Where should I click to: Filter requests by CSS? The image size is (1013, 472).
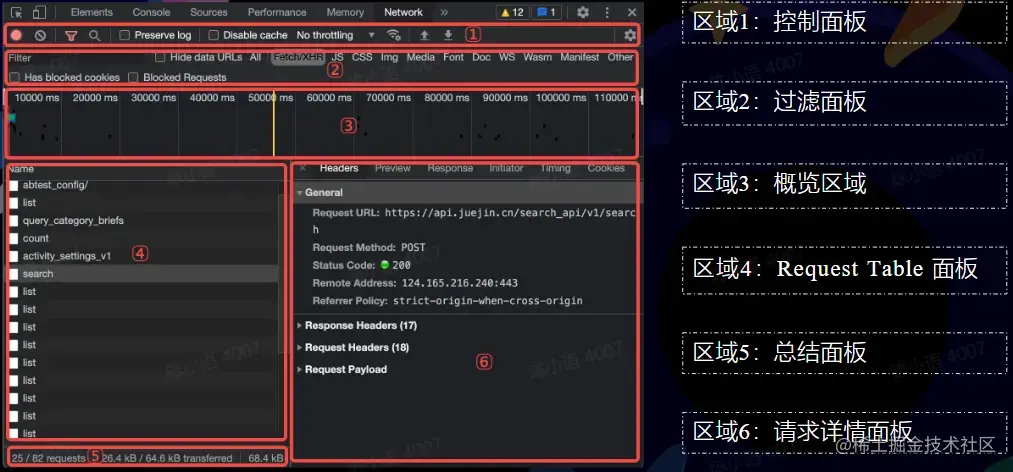click(362, 57)
